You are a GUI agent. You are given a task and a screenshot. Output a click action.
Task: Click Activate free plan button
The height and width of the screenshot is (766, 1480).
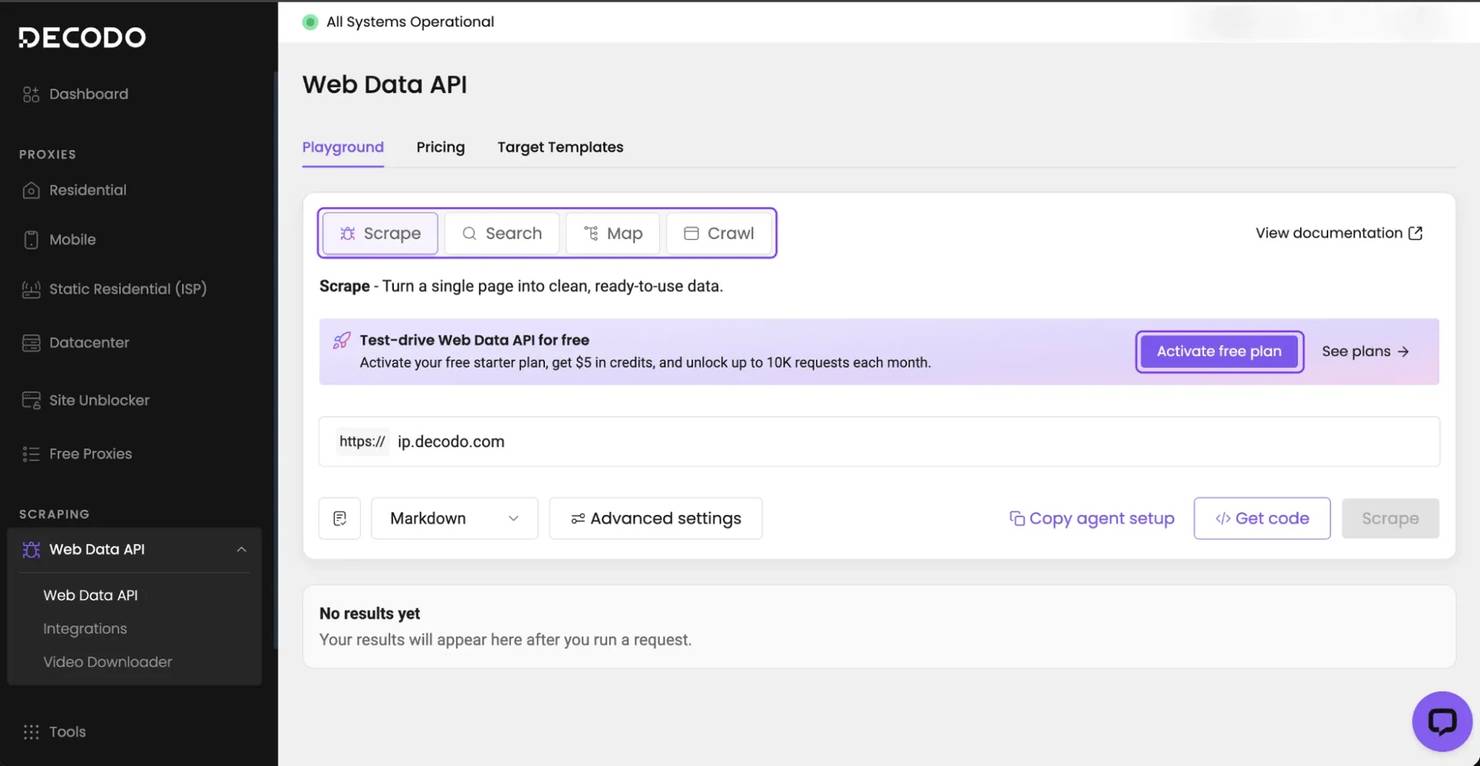coord(1219,351)
